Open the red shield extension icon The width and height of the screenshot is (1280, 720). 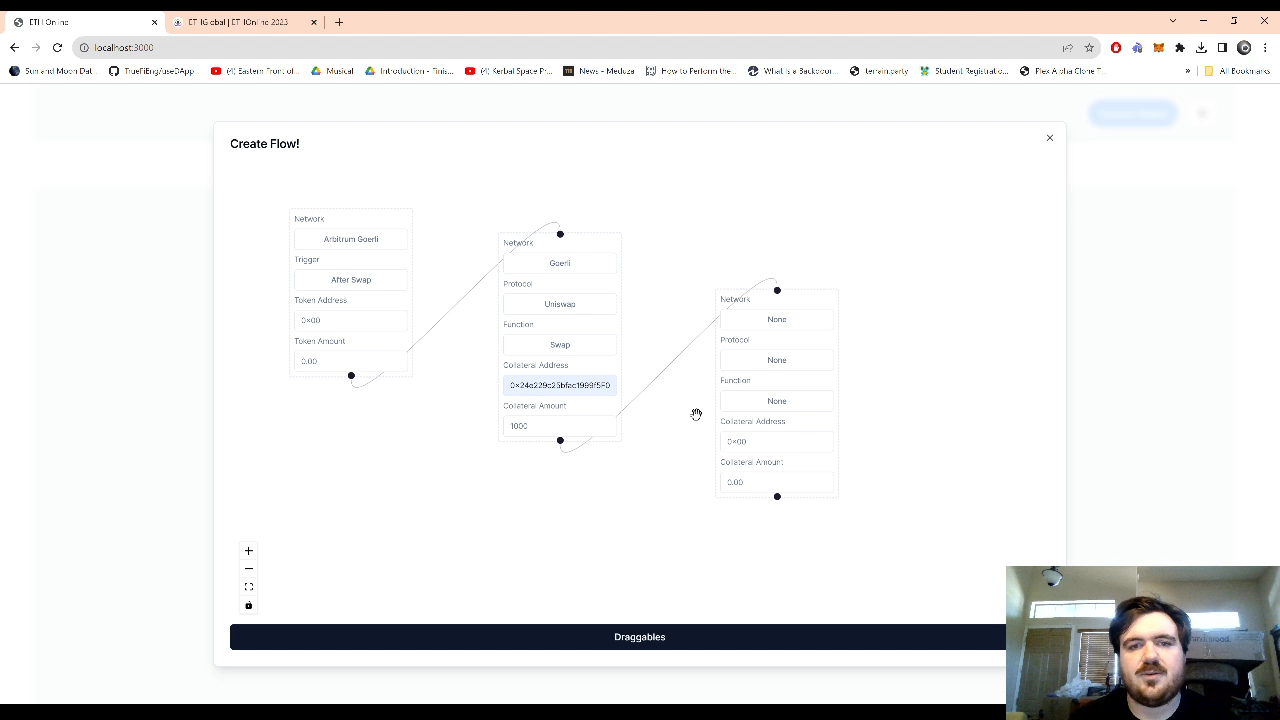1116,48
